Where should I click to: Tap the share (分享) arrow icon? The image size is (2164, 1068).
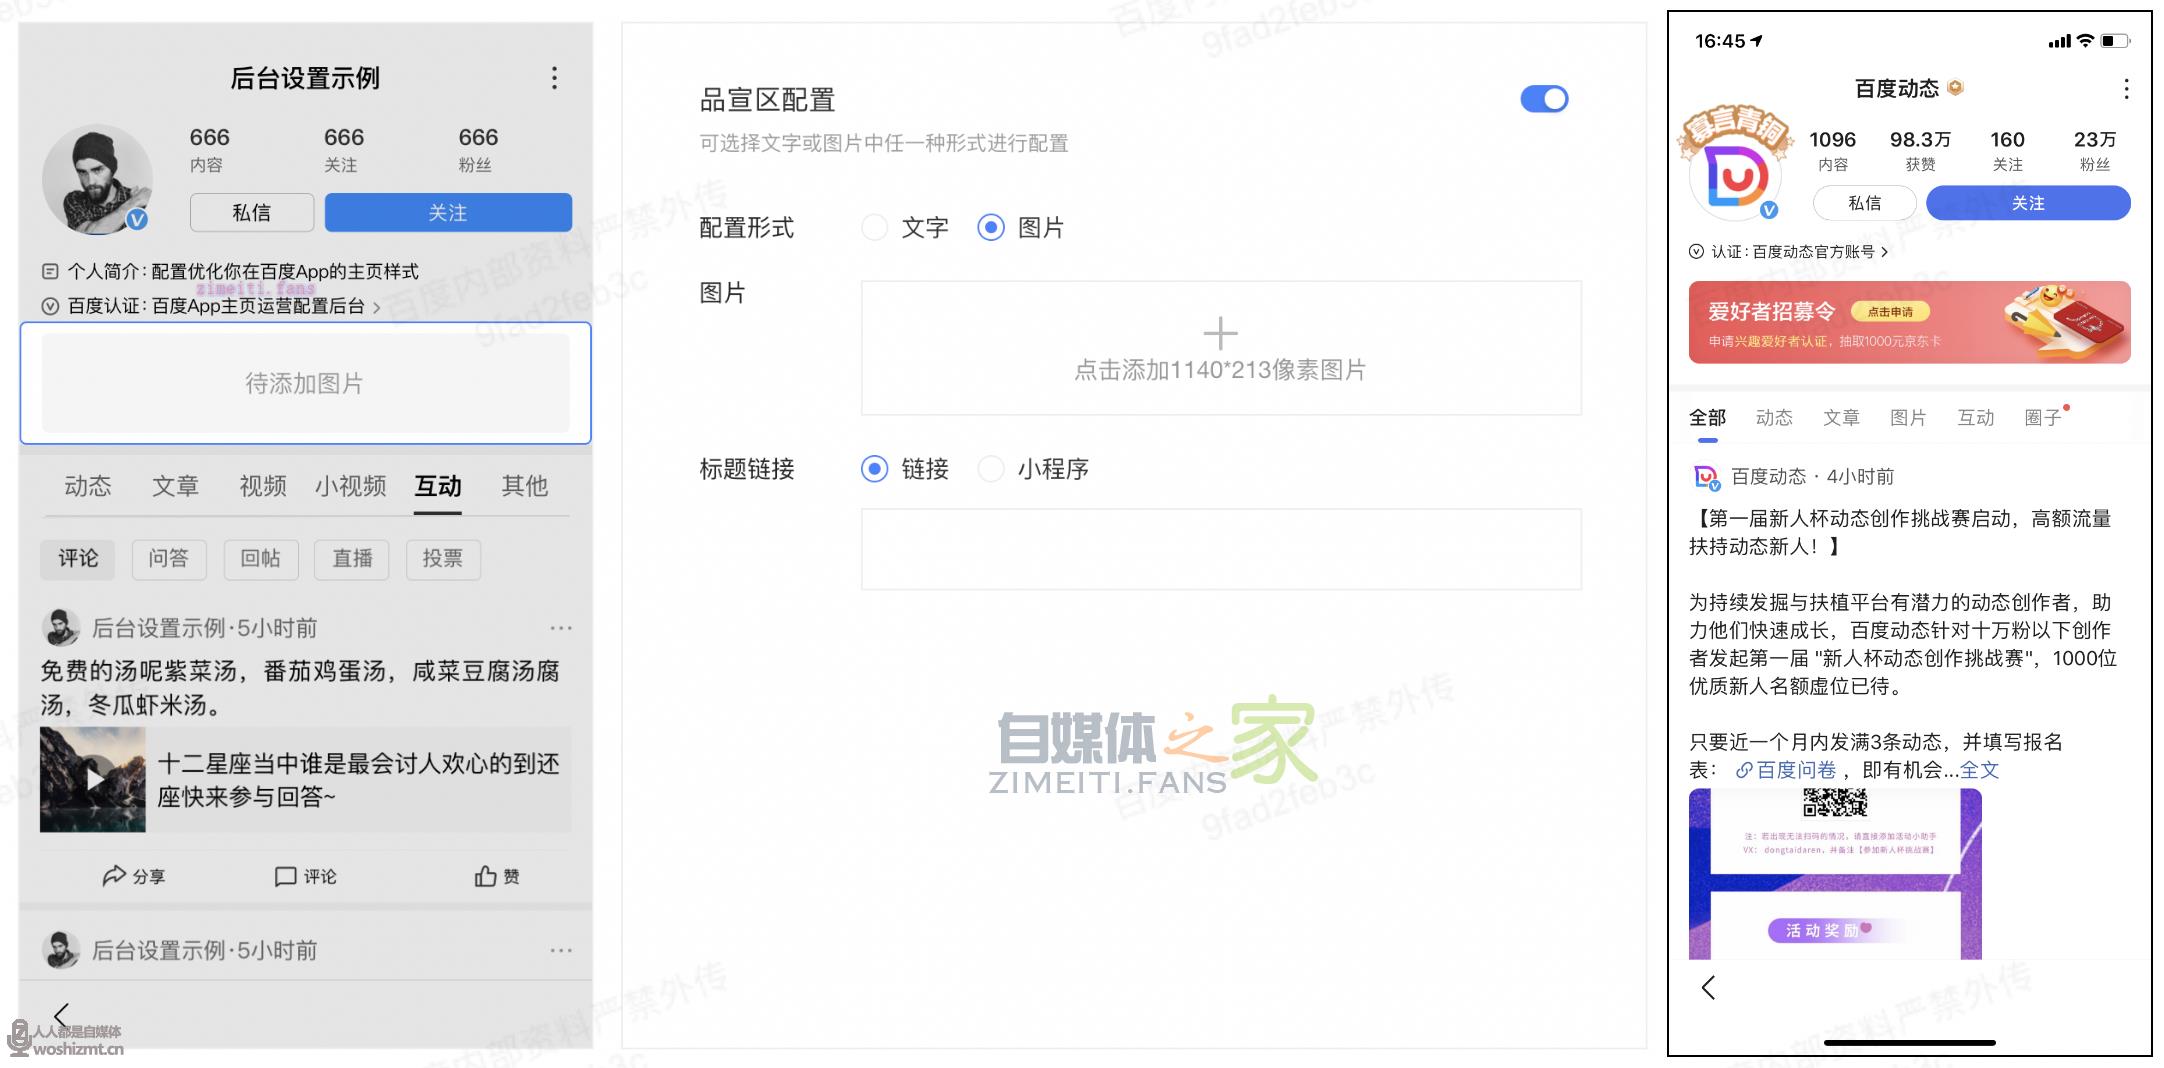point(115,876)
